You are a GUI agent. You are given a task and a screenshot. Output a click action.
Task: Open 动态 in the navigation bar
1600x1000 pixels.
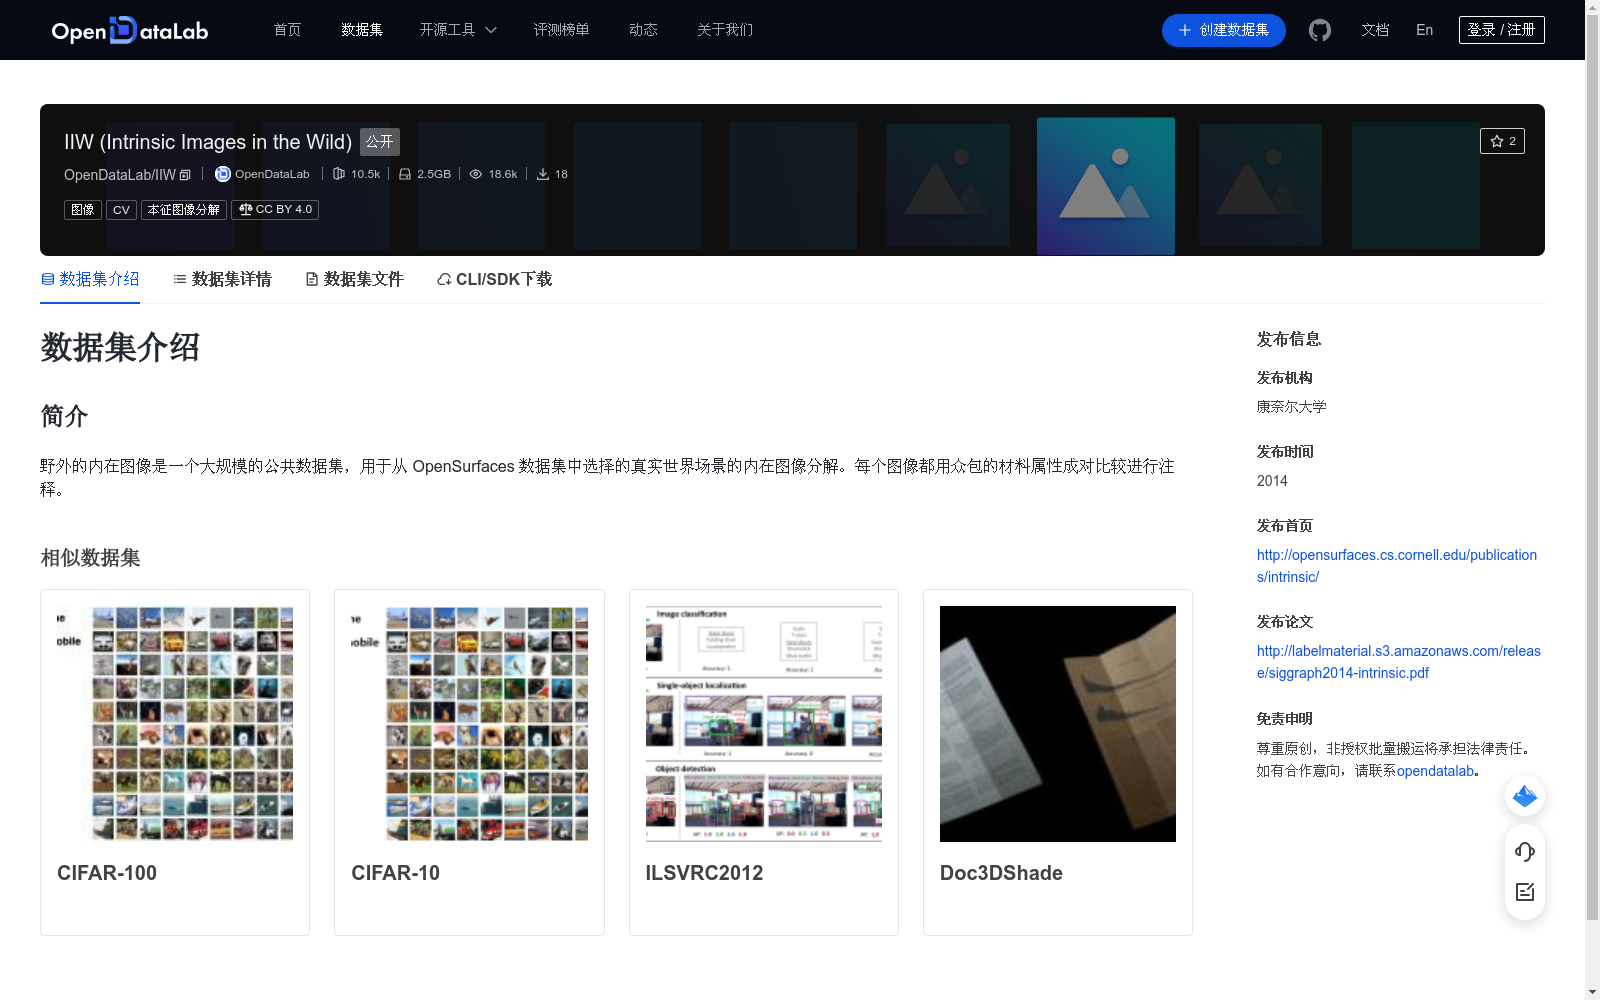click(643, 30)
